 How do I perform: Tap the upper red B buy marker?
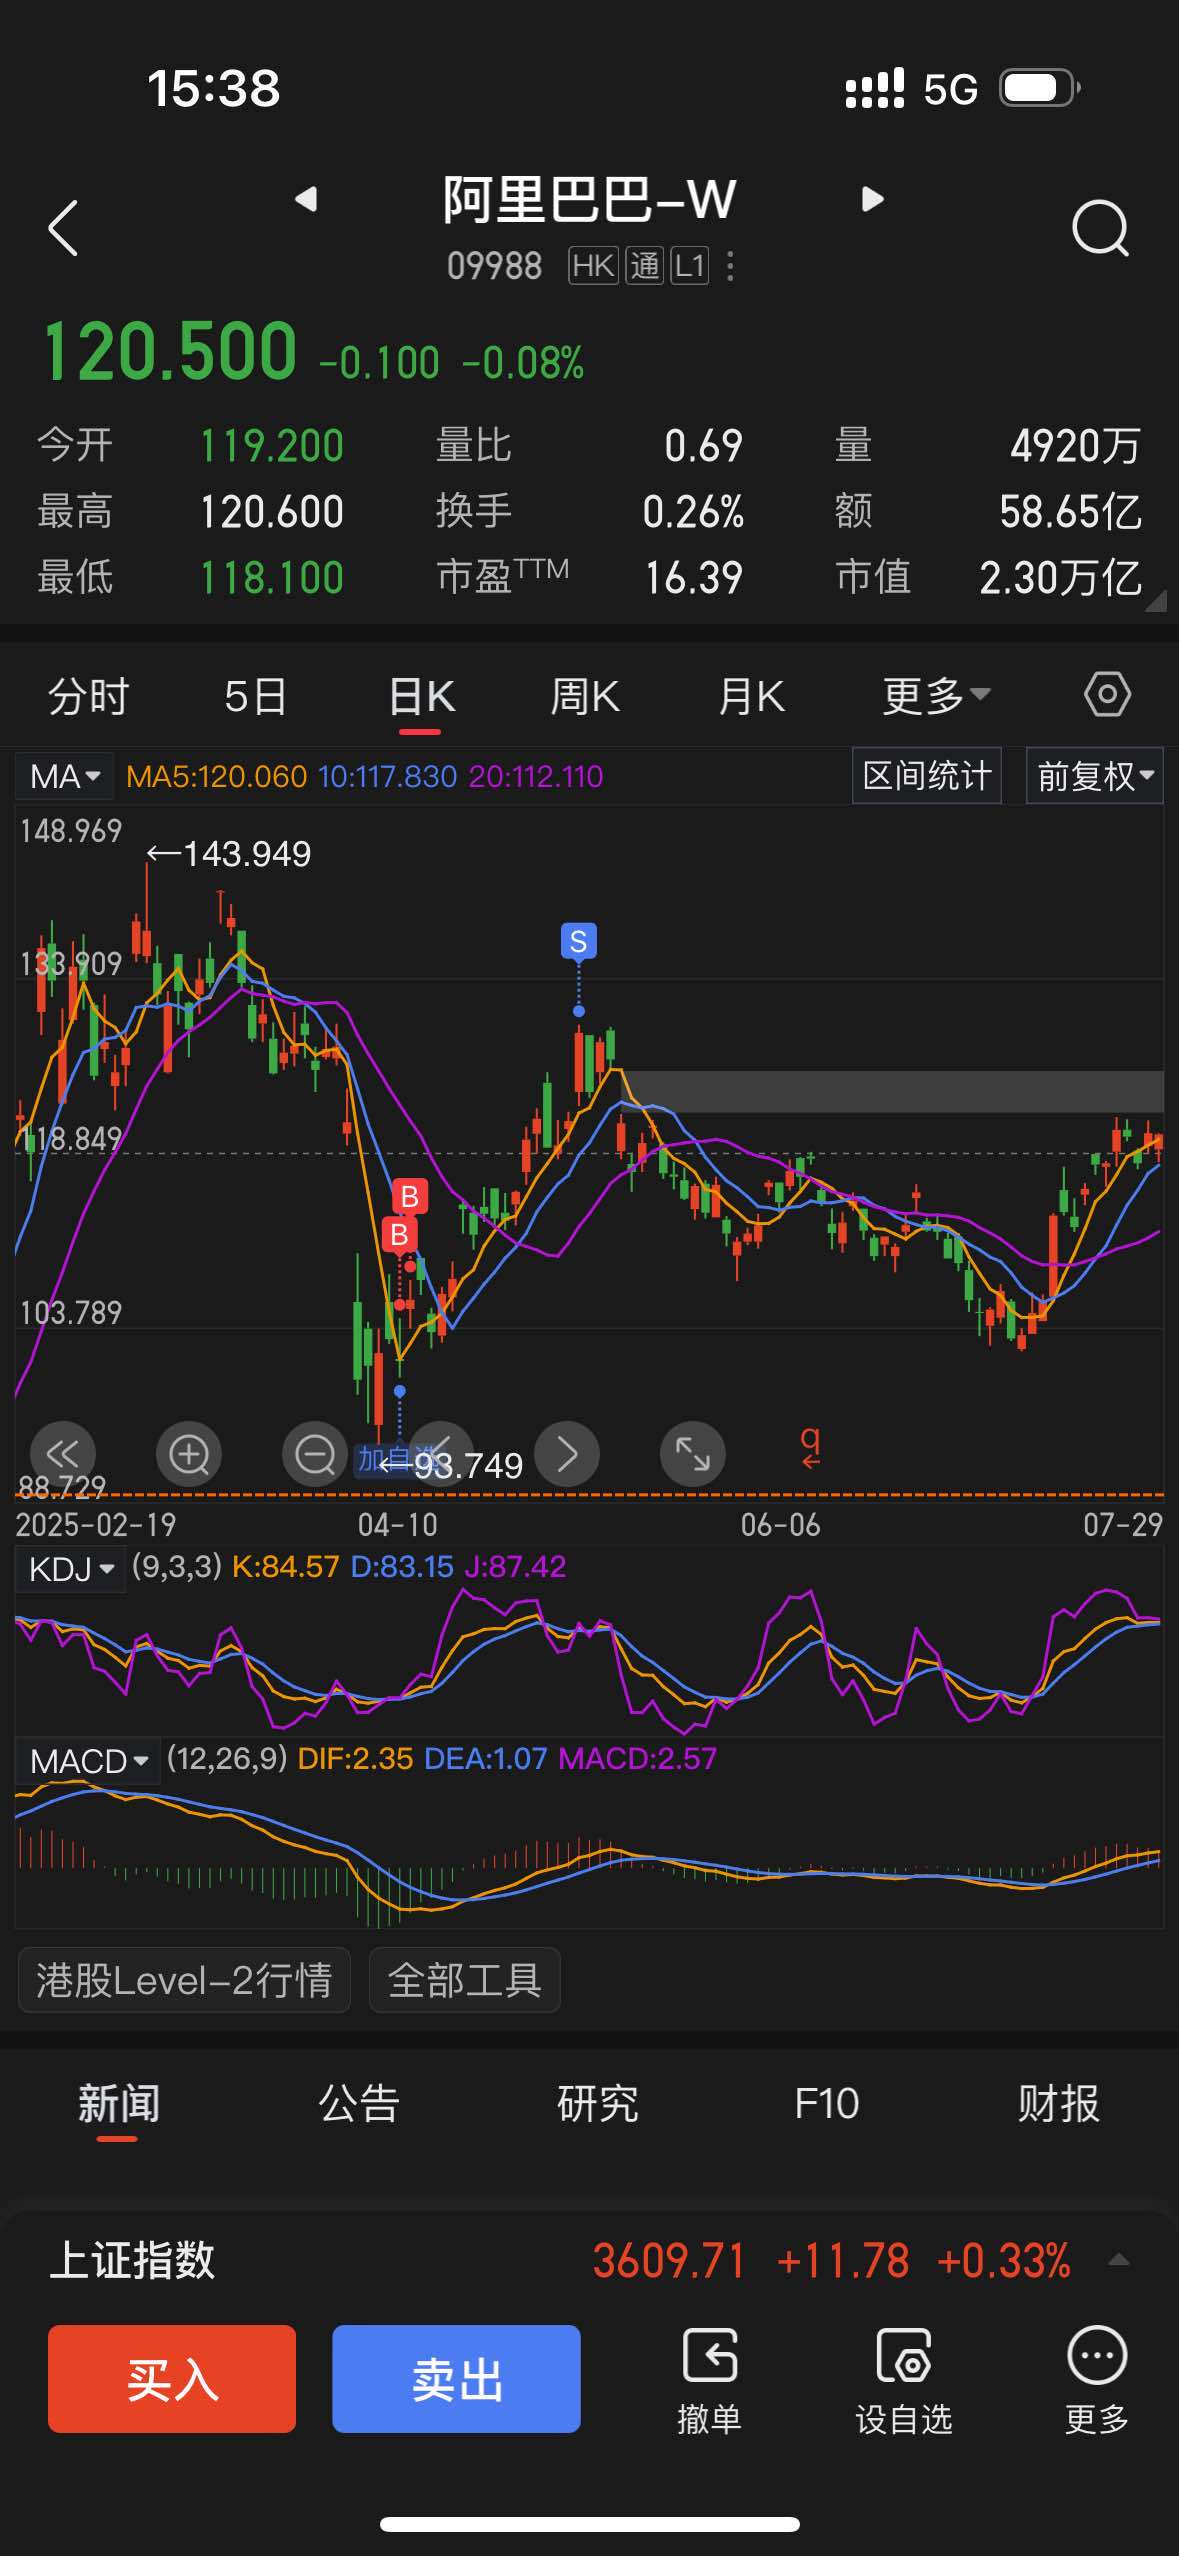point(409,1196)
